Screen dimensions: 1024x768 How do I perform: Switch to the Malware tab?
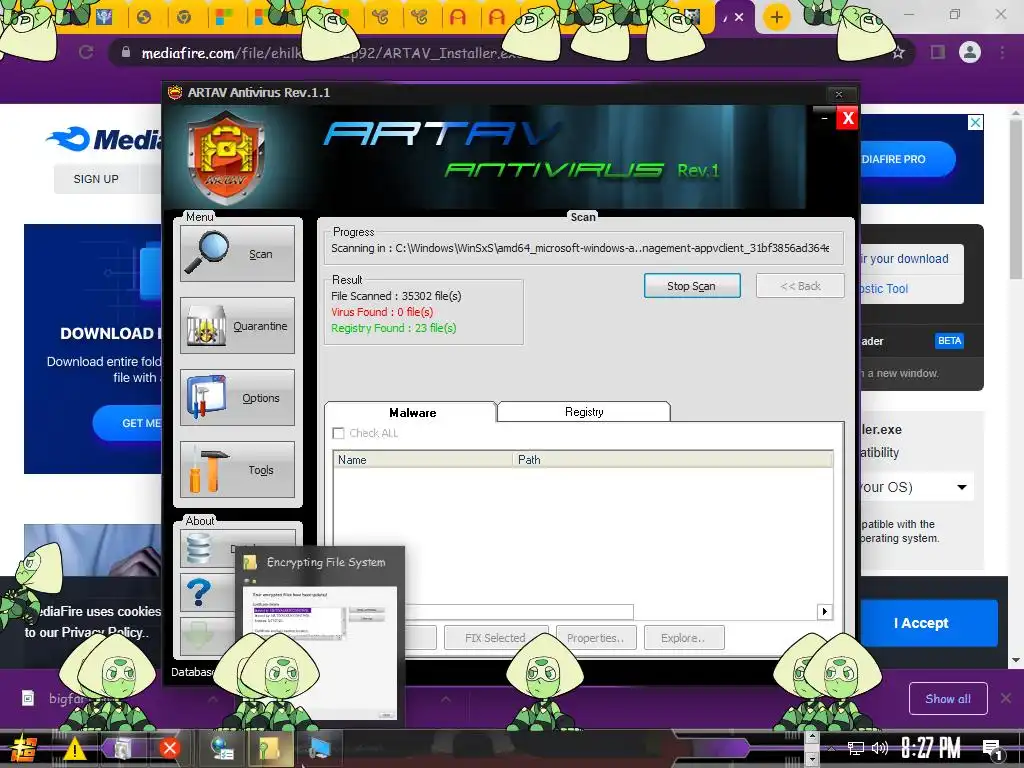coord(411,412)
